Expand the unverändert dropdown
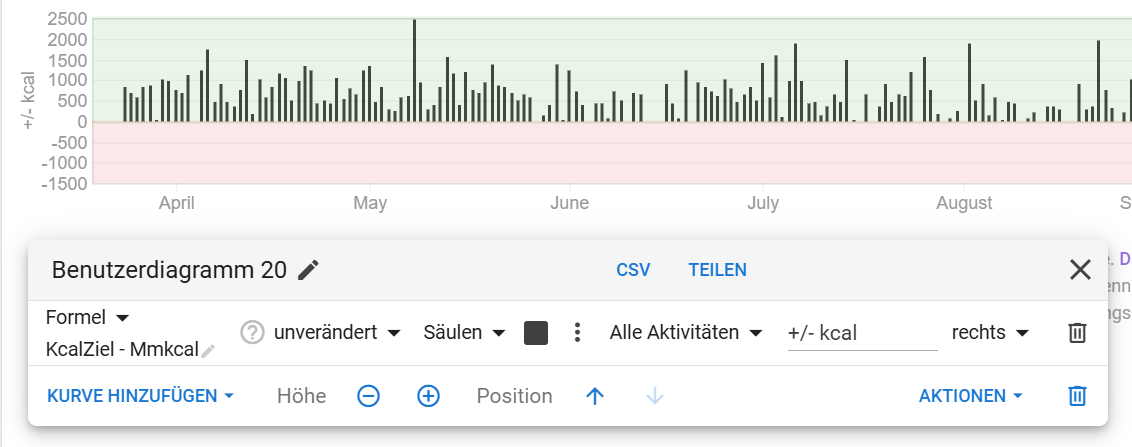The image size is (1132, 447). point(337,333)
